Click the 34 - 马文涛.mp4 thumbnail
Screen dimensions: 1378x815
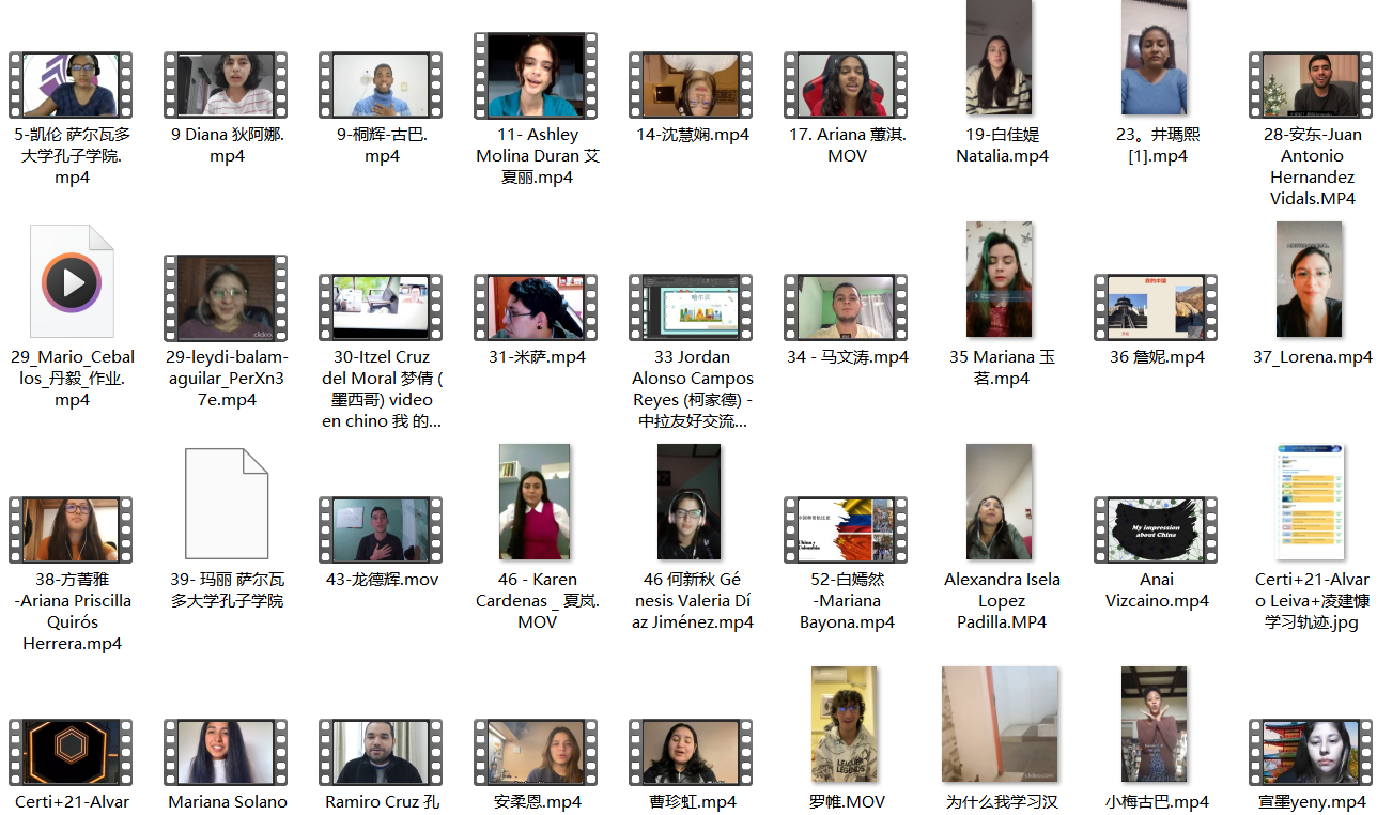click(846, 308)
